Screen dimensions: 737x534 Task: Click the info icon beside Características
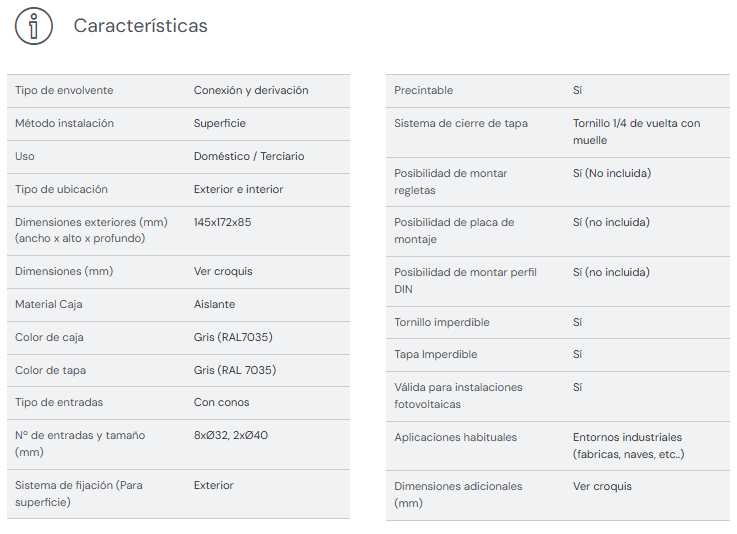tap(33, 26)
